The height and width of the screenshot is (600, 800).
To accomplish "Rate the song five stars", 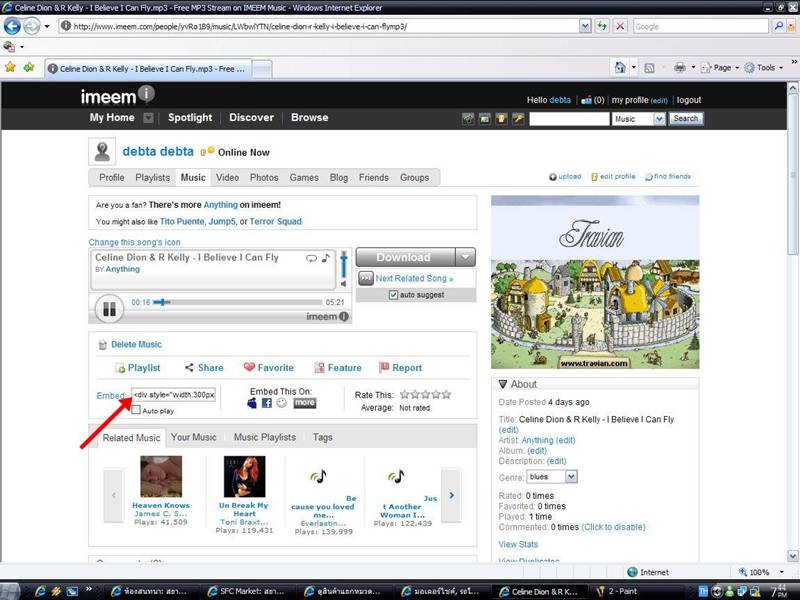I will coord(446,394).
